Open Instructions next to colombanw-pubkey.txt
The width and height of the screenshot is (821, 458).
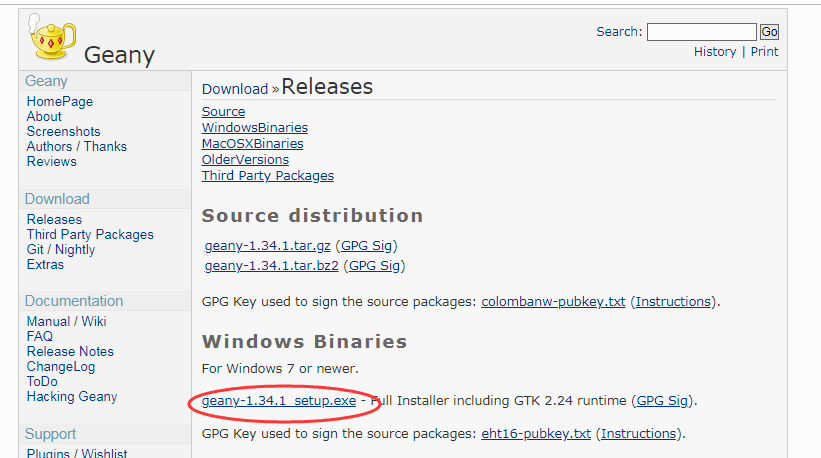click(673, 301)
